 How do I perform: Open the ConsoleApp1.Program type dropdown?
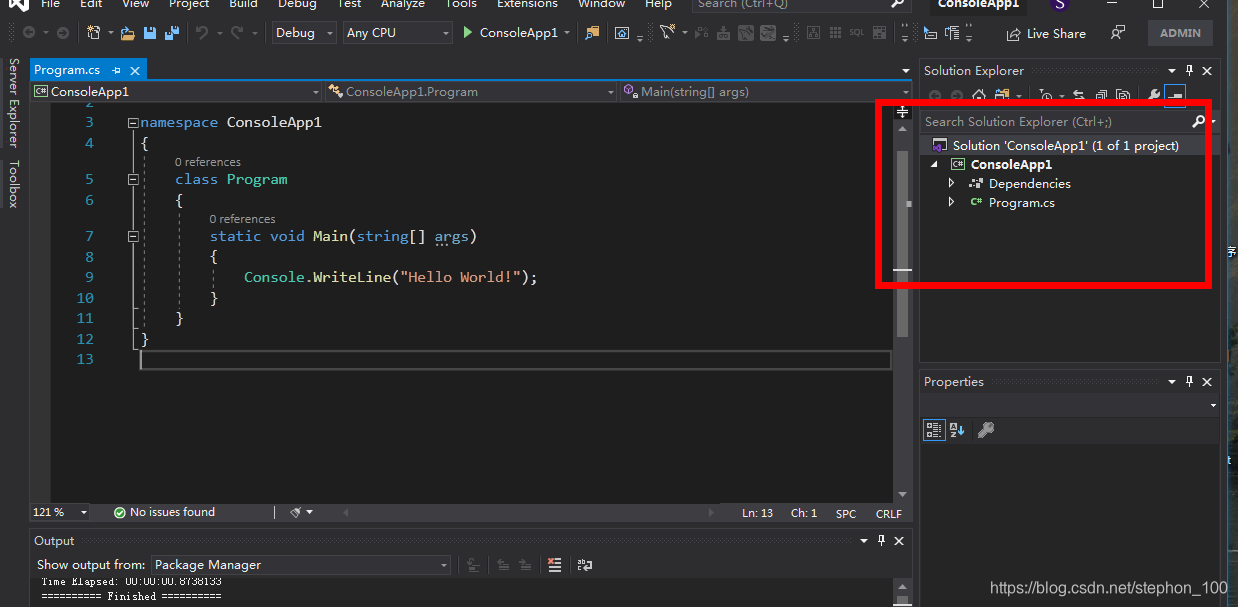click(471, 91)
